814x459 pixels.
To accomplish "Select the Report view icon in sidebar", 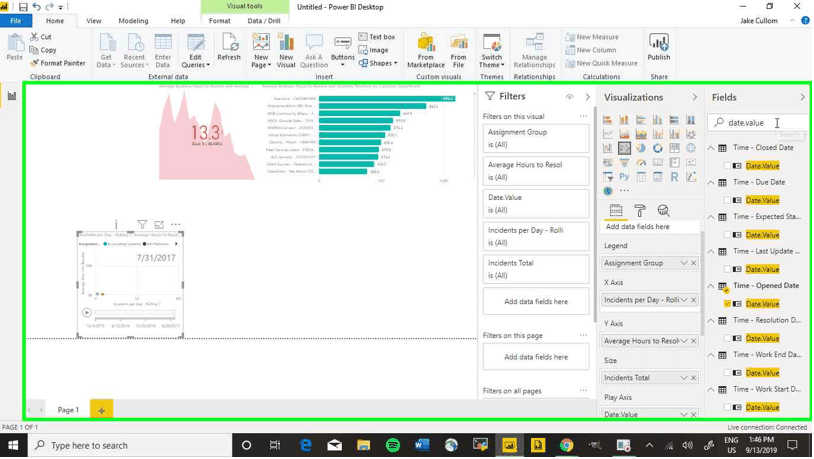I will [11, 96].
